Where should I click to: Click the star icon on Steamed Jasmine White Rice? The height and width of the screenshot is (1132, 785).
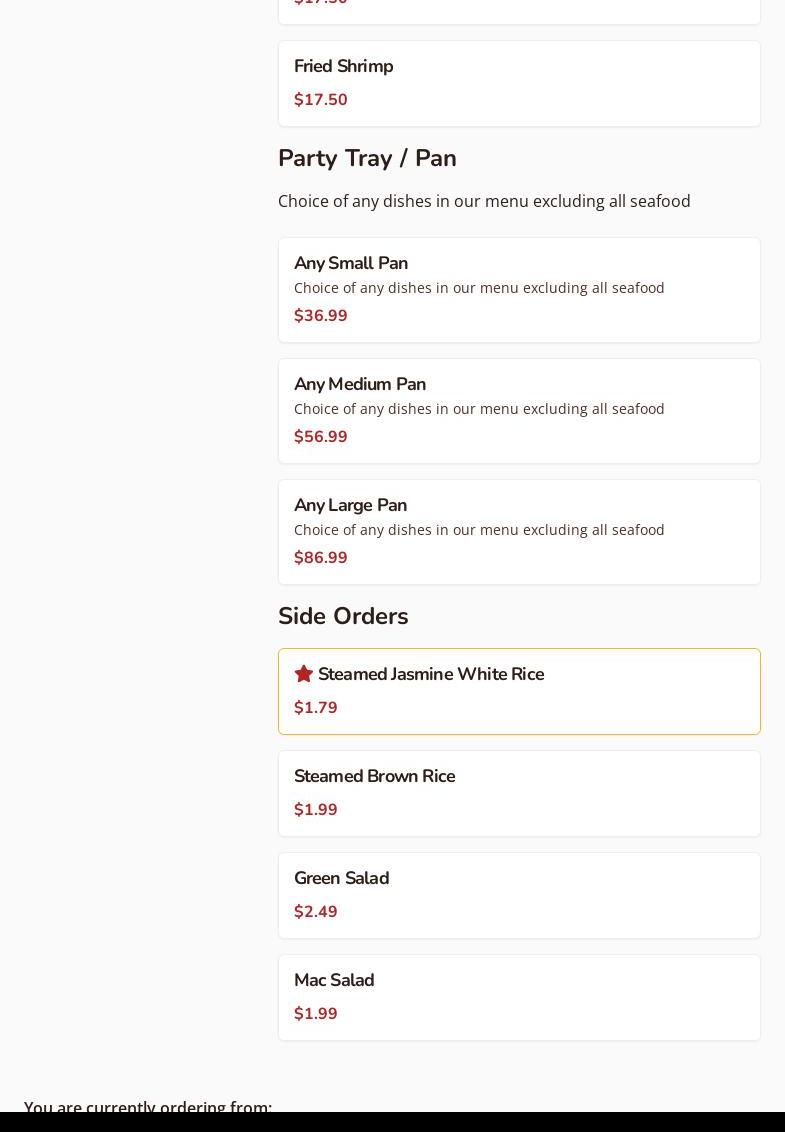pos(304,674)
